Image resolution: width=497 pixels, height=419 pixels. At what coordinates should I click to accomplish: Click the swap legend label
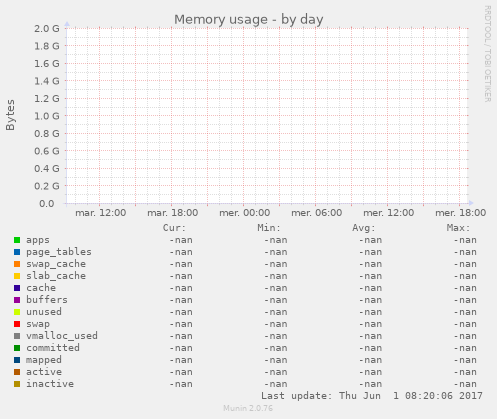(x=38, y=324)
